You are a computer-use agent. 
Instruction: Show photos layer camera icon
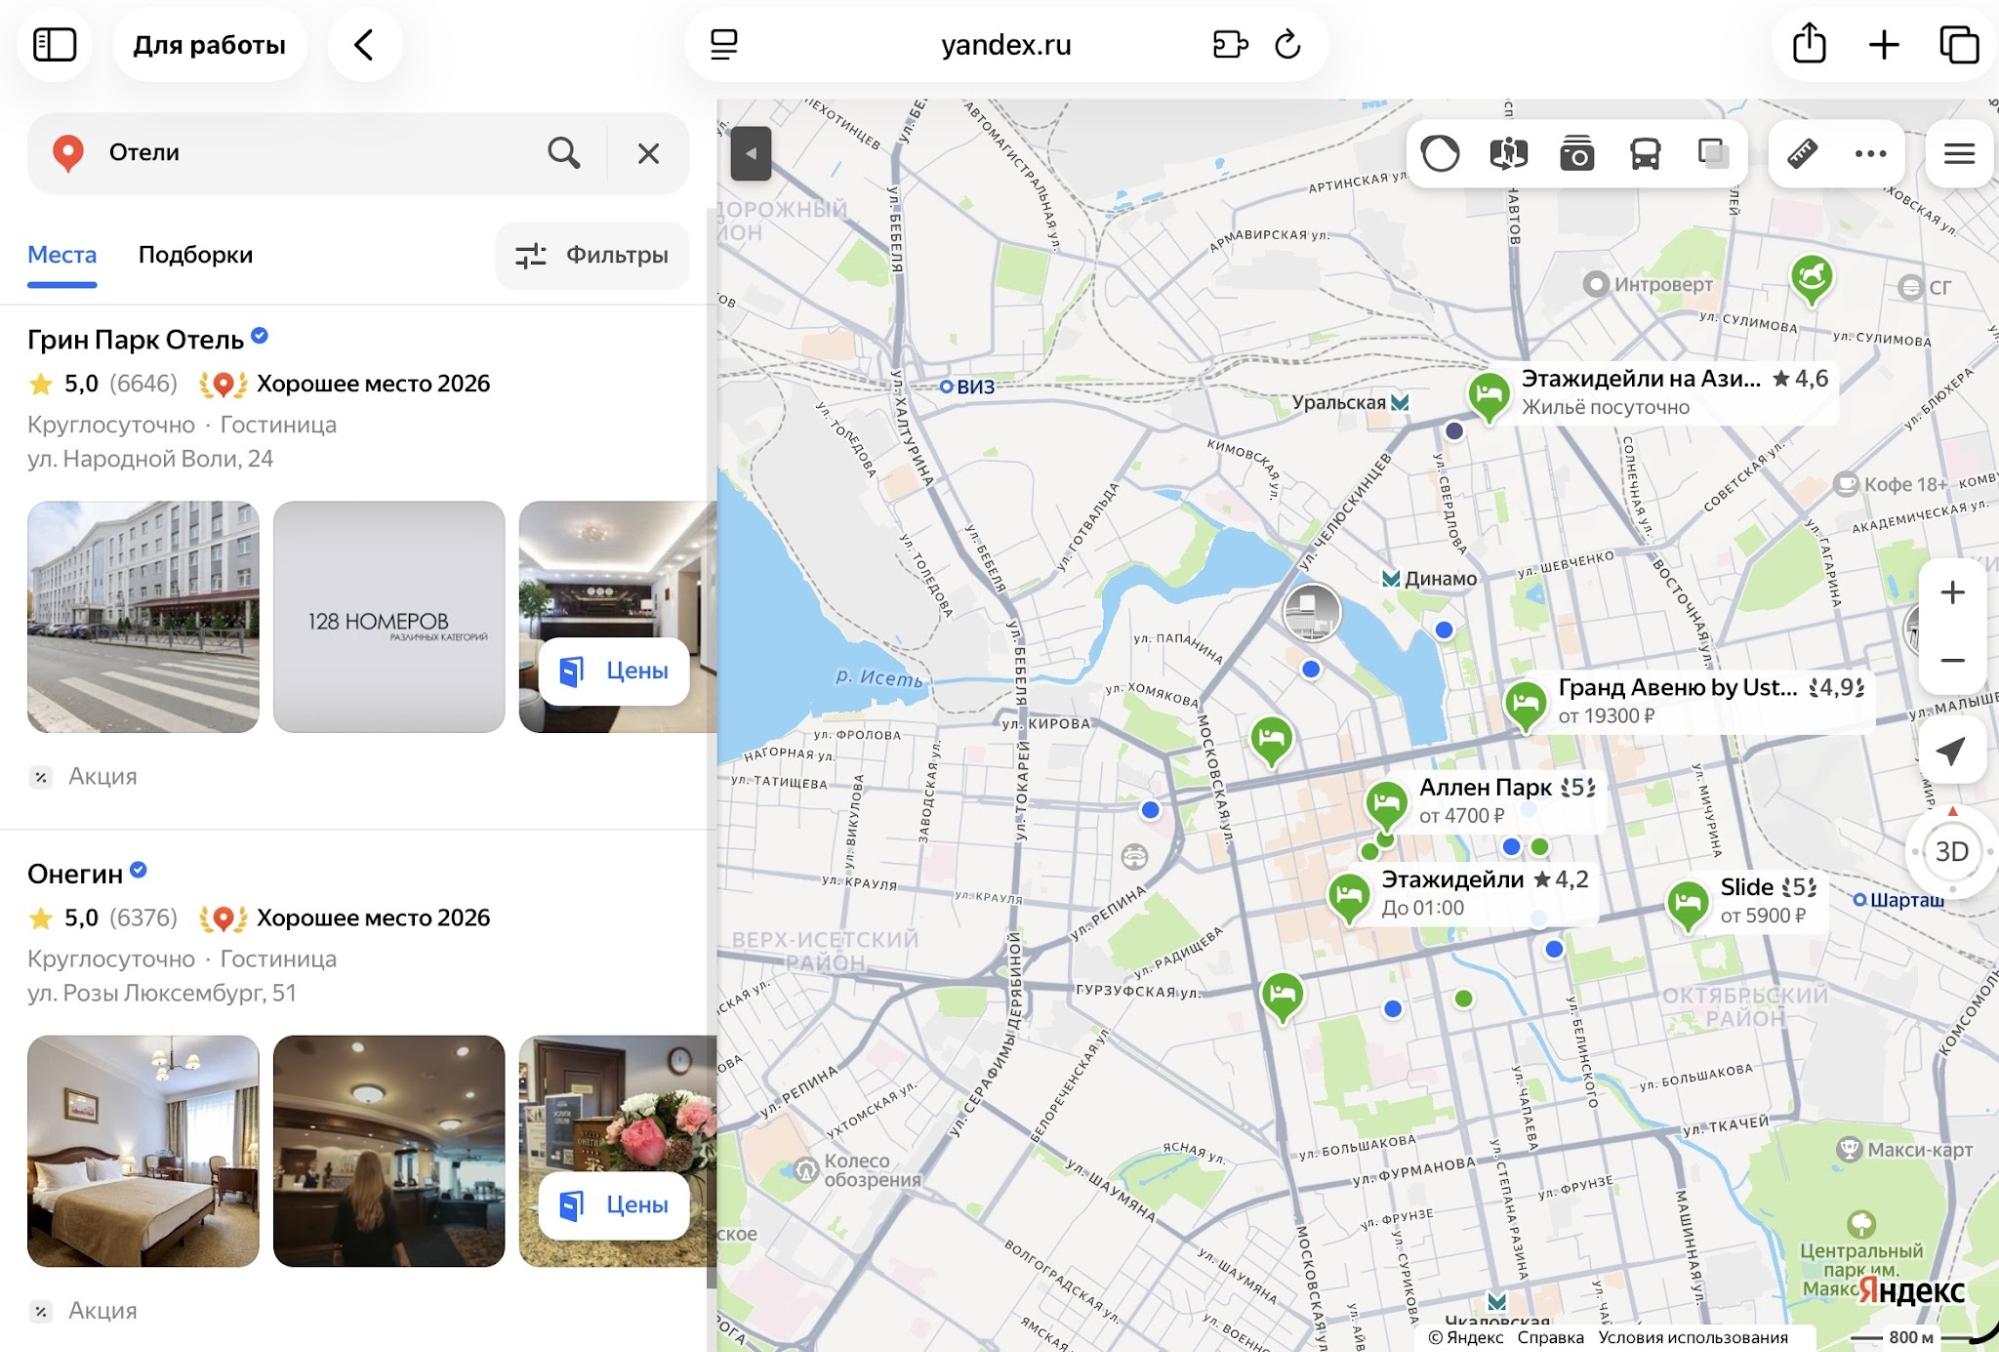1577,154
